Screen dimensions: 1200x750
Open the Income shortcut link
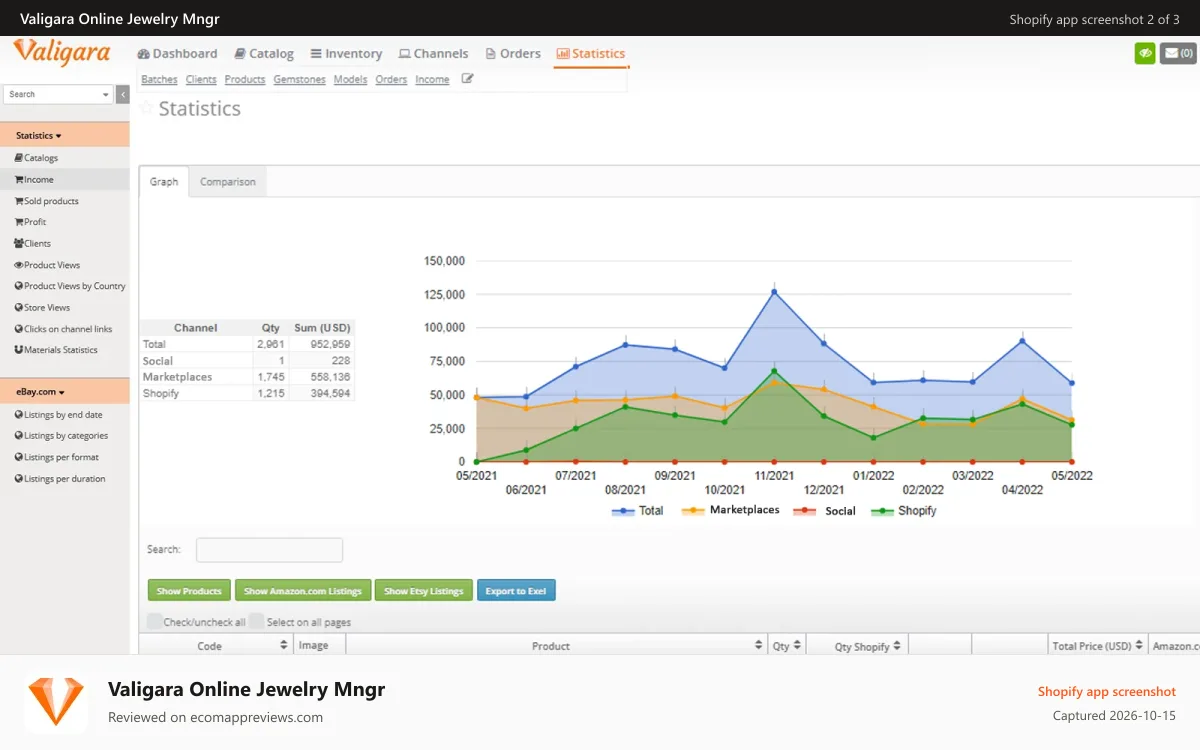(x=432, y=79)
